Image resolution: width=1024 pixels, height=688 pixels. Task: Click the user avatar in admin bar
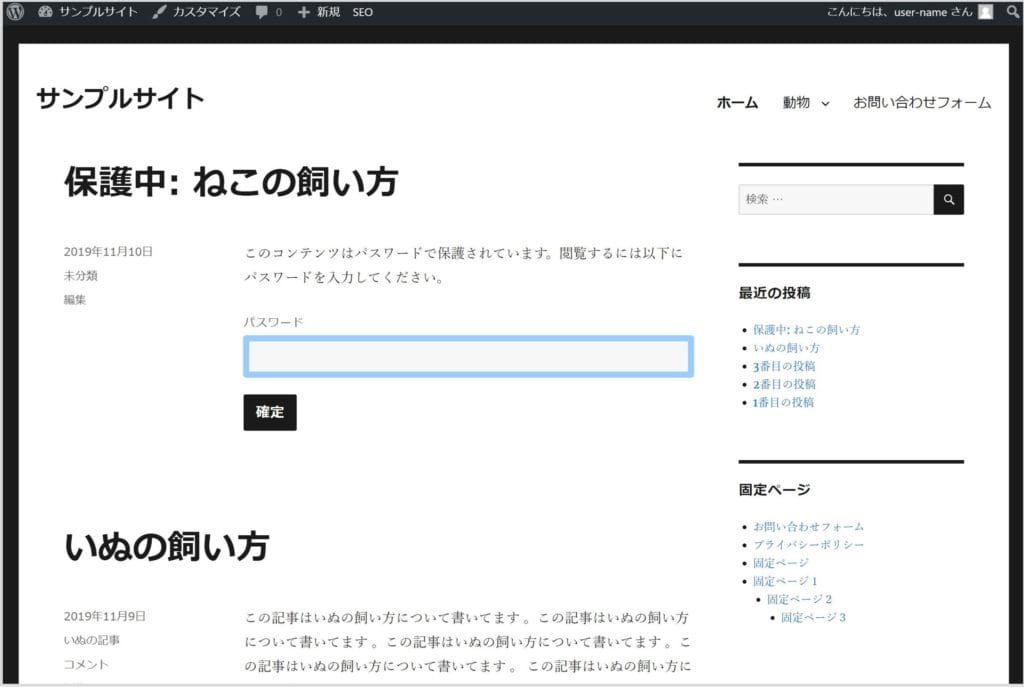pyautogui.click(x=986, y=12)
